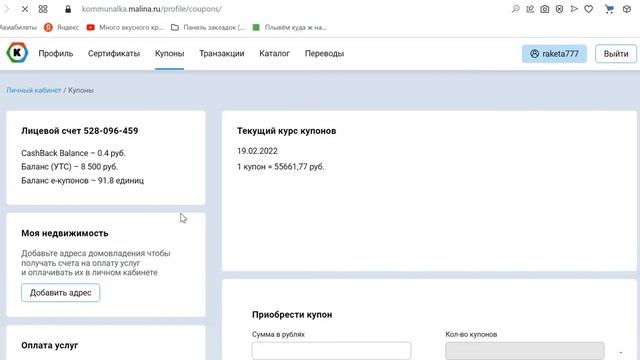The height and width of the screenshot is (360, 640).
Task: Click the date 19.02.2022
Action: 257,151
